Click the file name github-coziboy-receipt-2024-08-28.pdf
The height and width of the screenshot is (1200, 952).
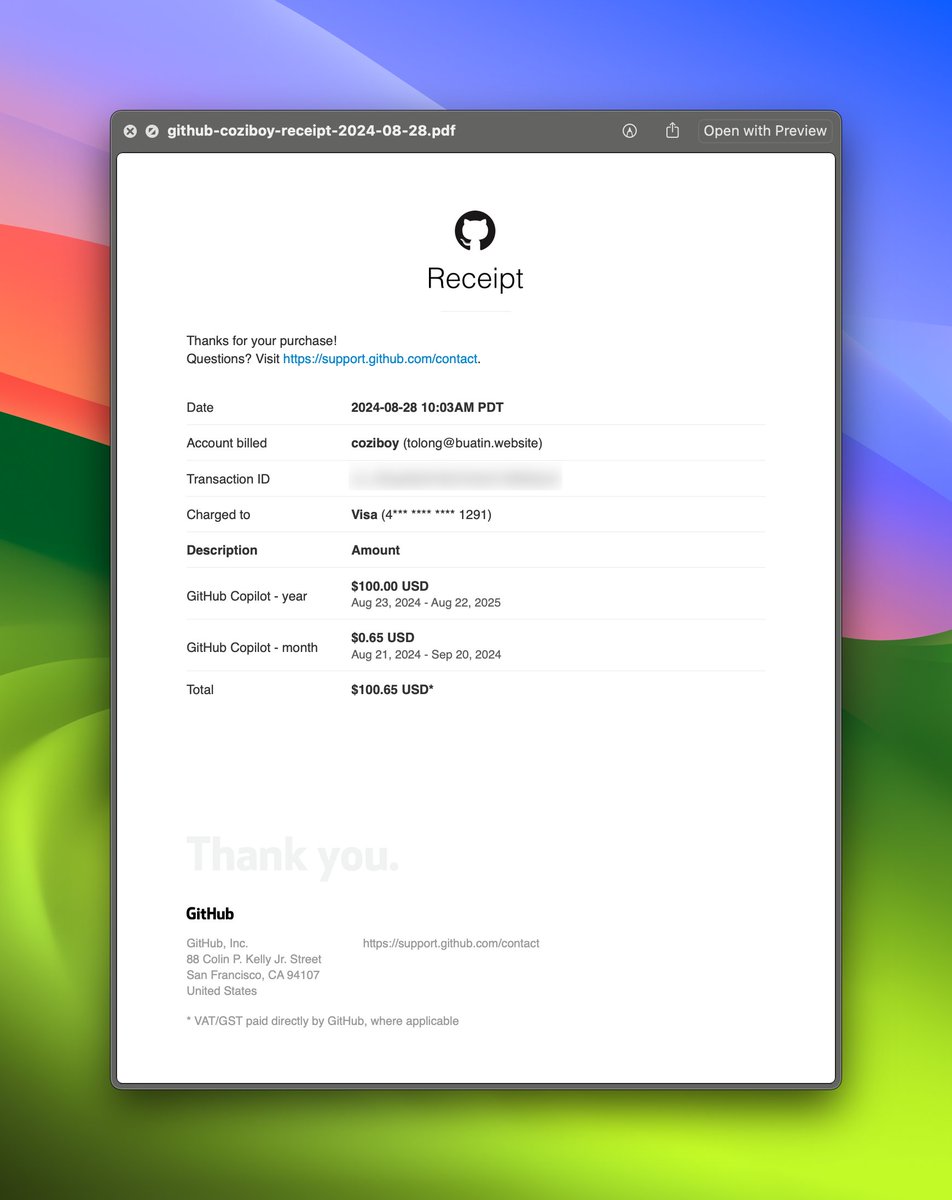click(311, 131)
